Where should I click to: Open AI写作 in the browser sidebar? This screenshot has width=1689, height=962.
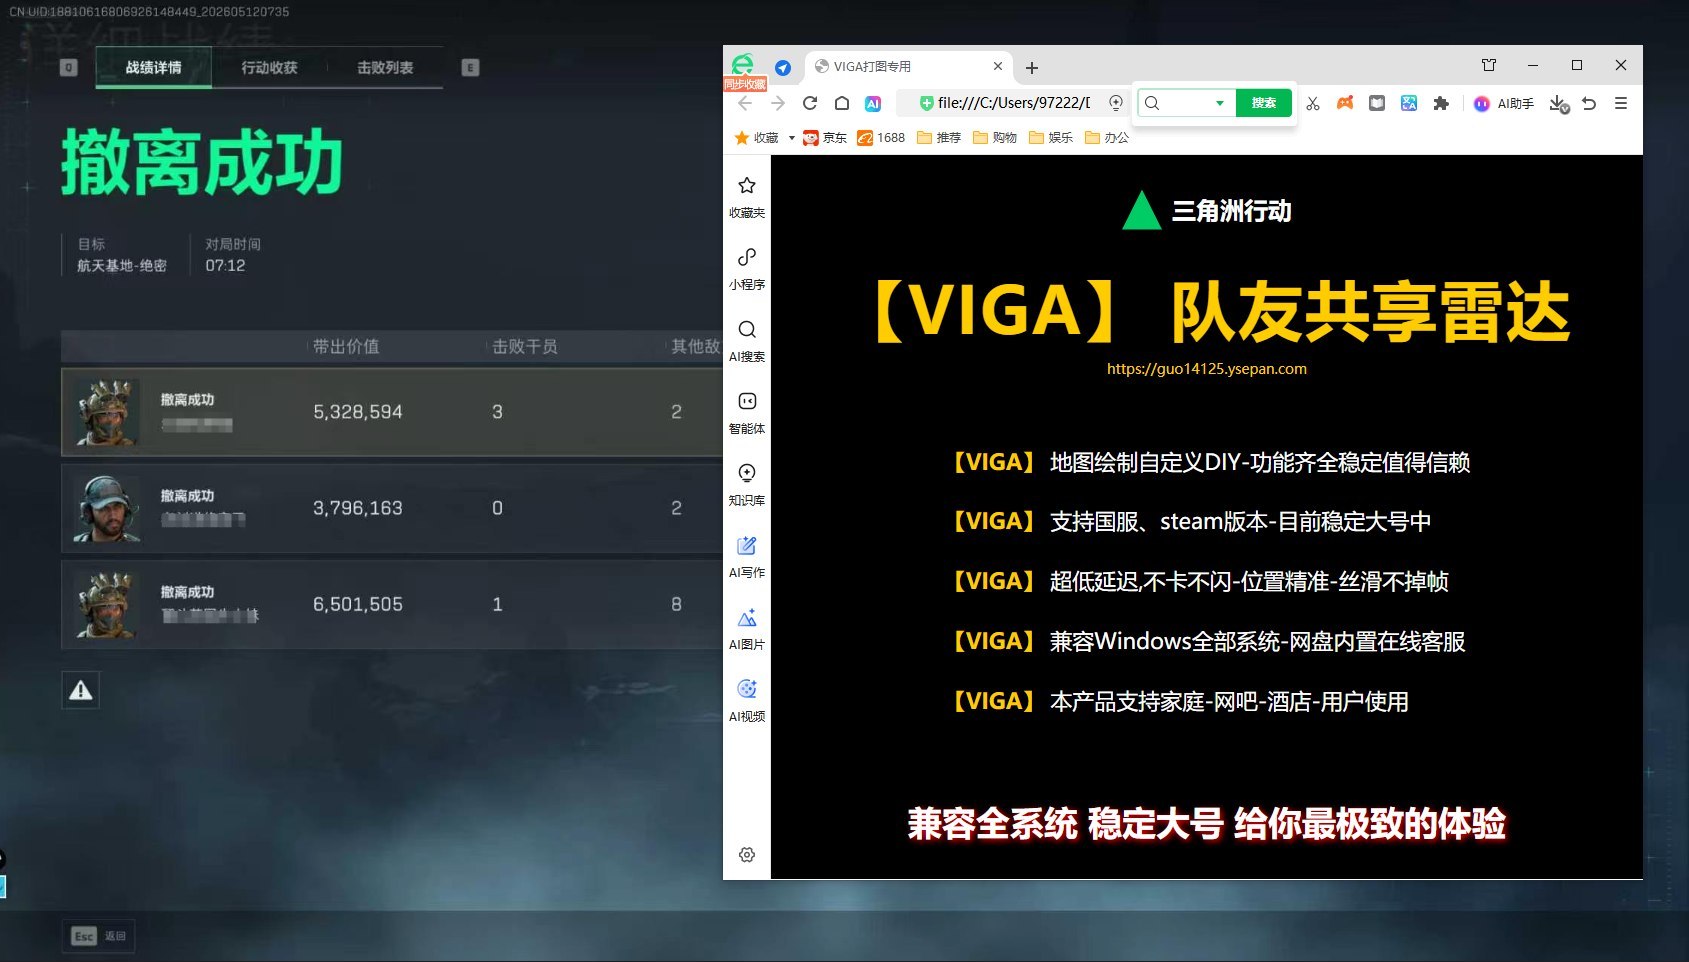[747, 557]
